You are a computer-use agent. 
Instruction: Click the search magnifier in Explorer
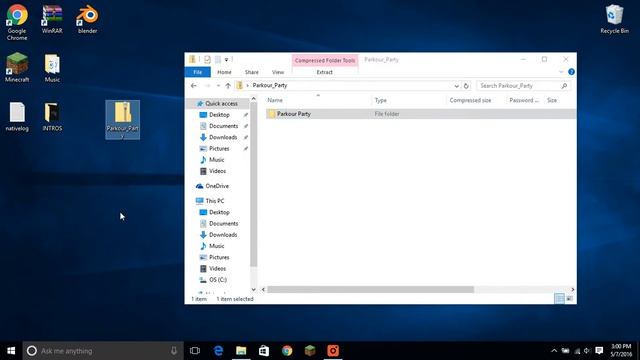coord(564,86)
